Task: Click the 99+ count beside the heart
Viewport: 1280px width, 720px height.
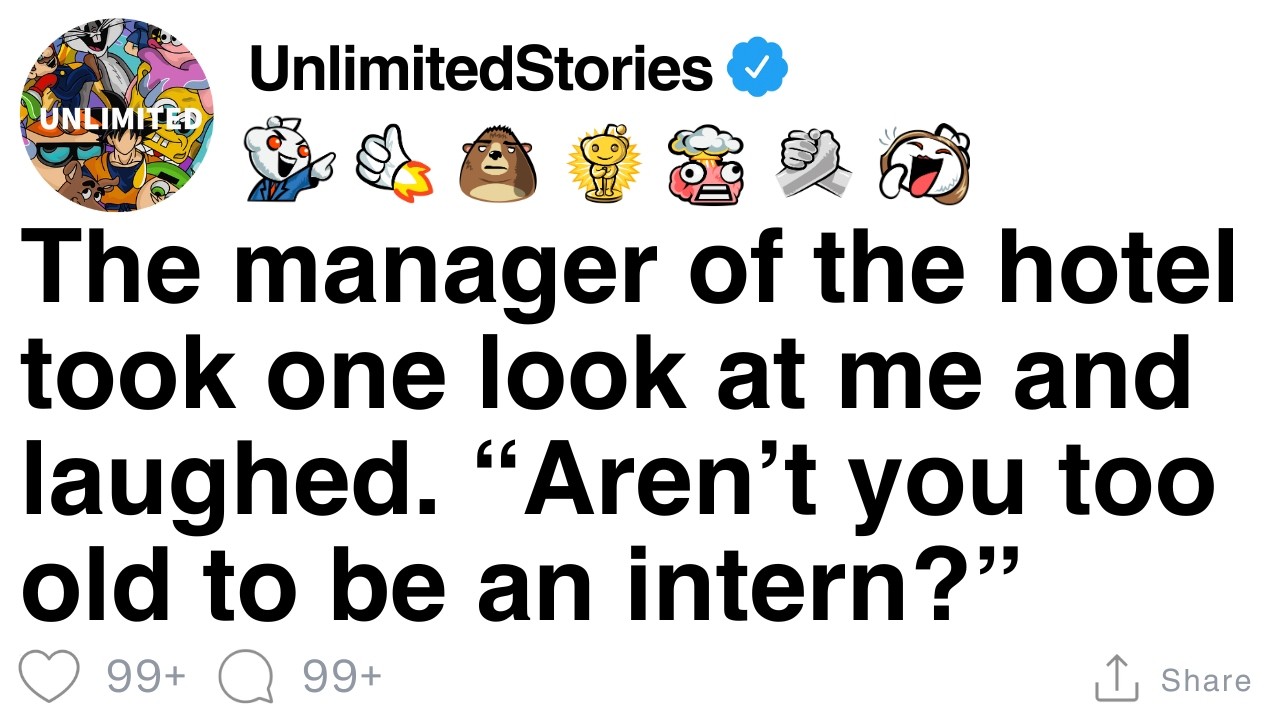Action: tap(146, 677)
